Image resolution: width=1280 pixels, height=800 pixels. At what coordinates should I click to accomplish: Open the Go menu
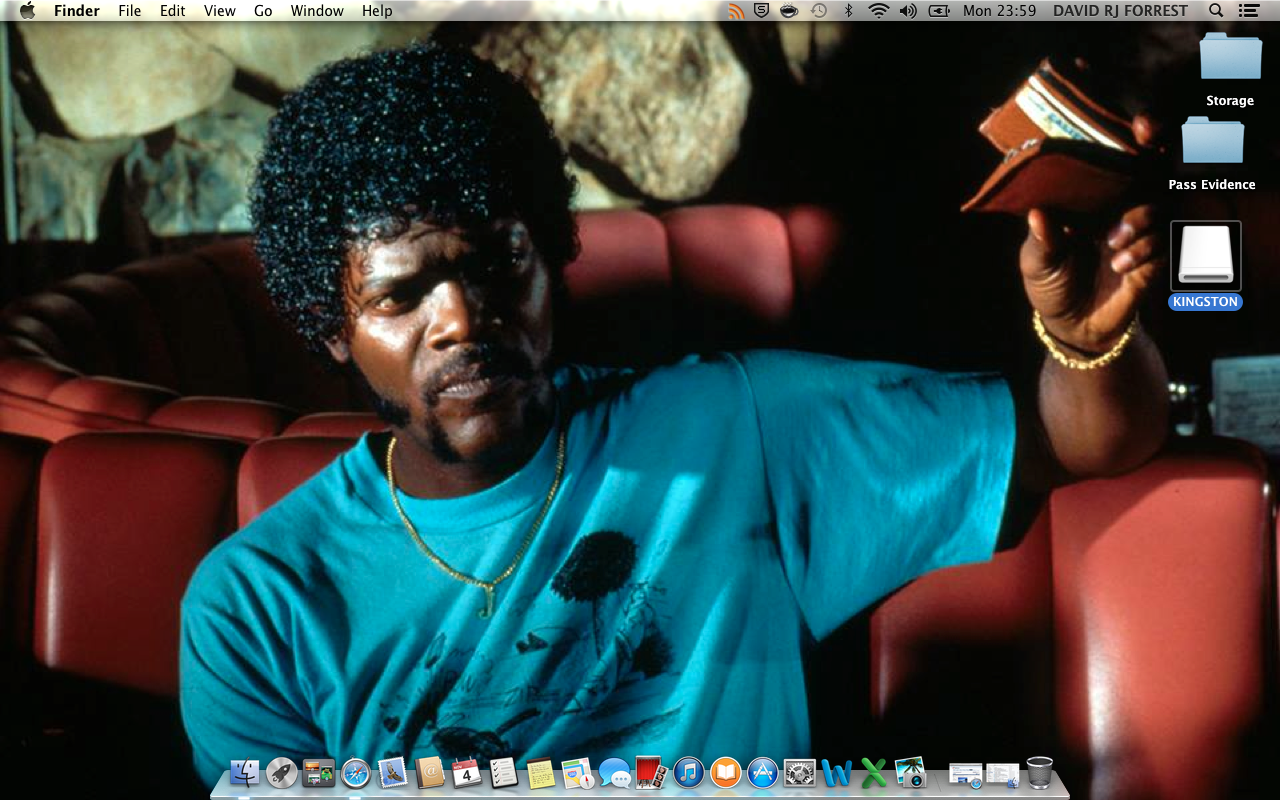263,11
